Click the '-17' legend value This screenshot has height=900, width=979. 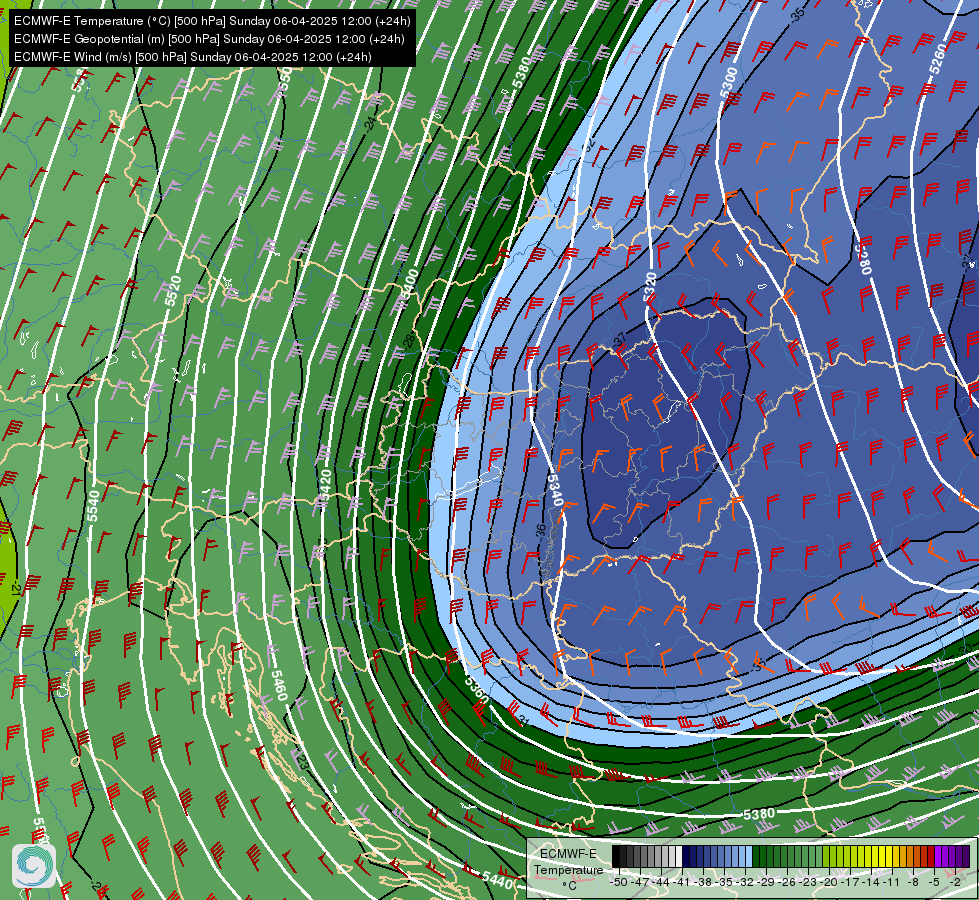[x=849, y=883]
